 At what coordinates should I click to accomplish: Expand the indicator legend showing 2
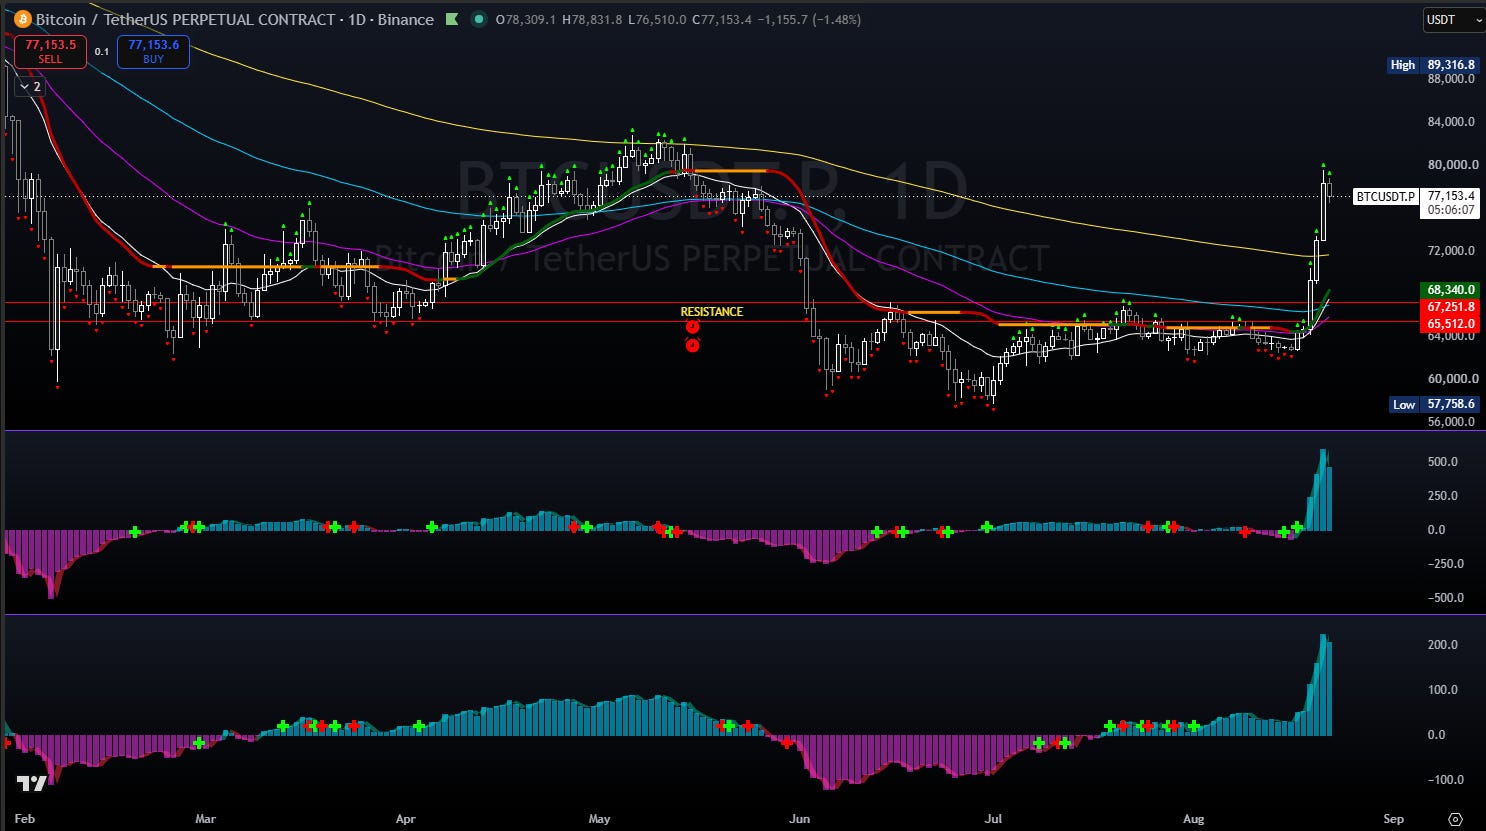click(30, 87)
